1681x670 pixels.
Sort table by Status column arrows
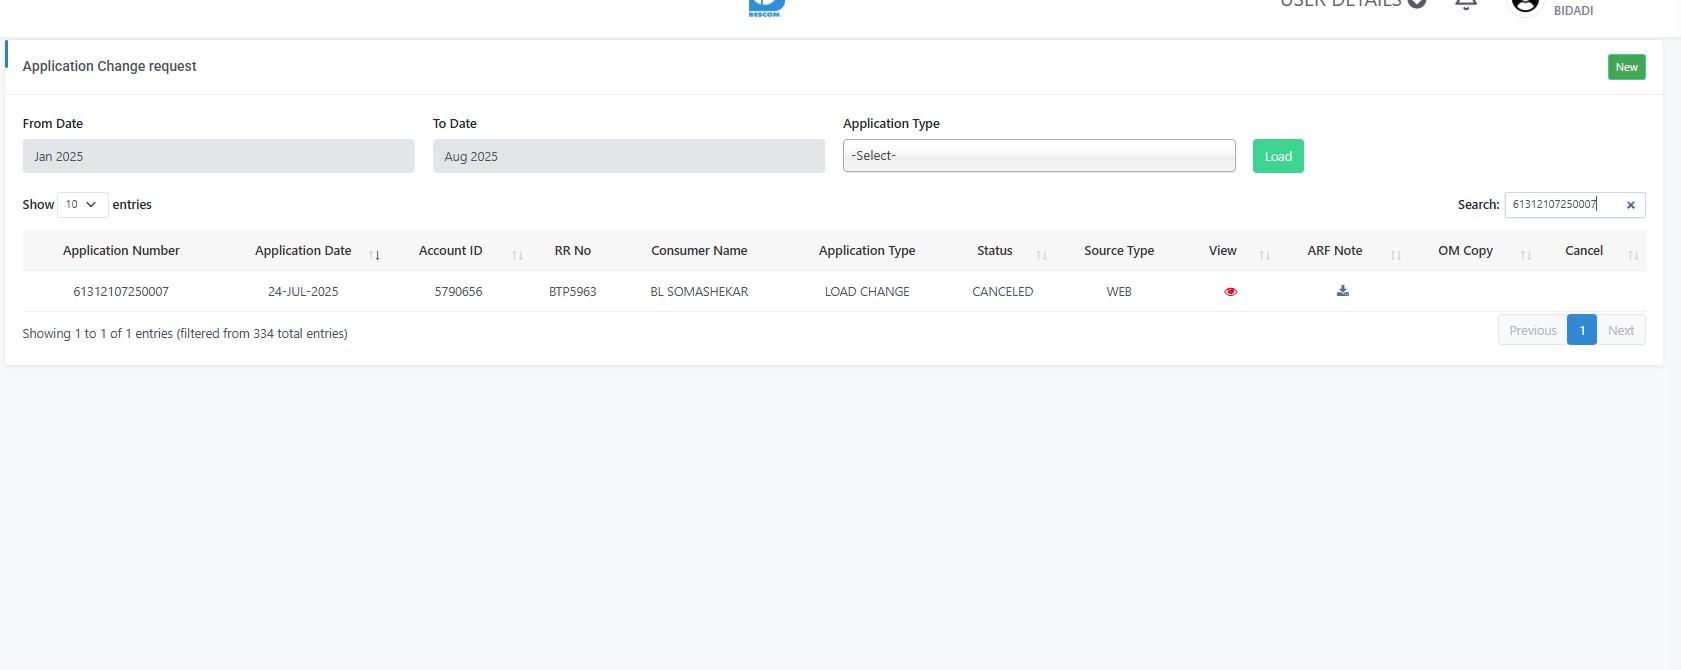[x=1041, y=255]
